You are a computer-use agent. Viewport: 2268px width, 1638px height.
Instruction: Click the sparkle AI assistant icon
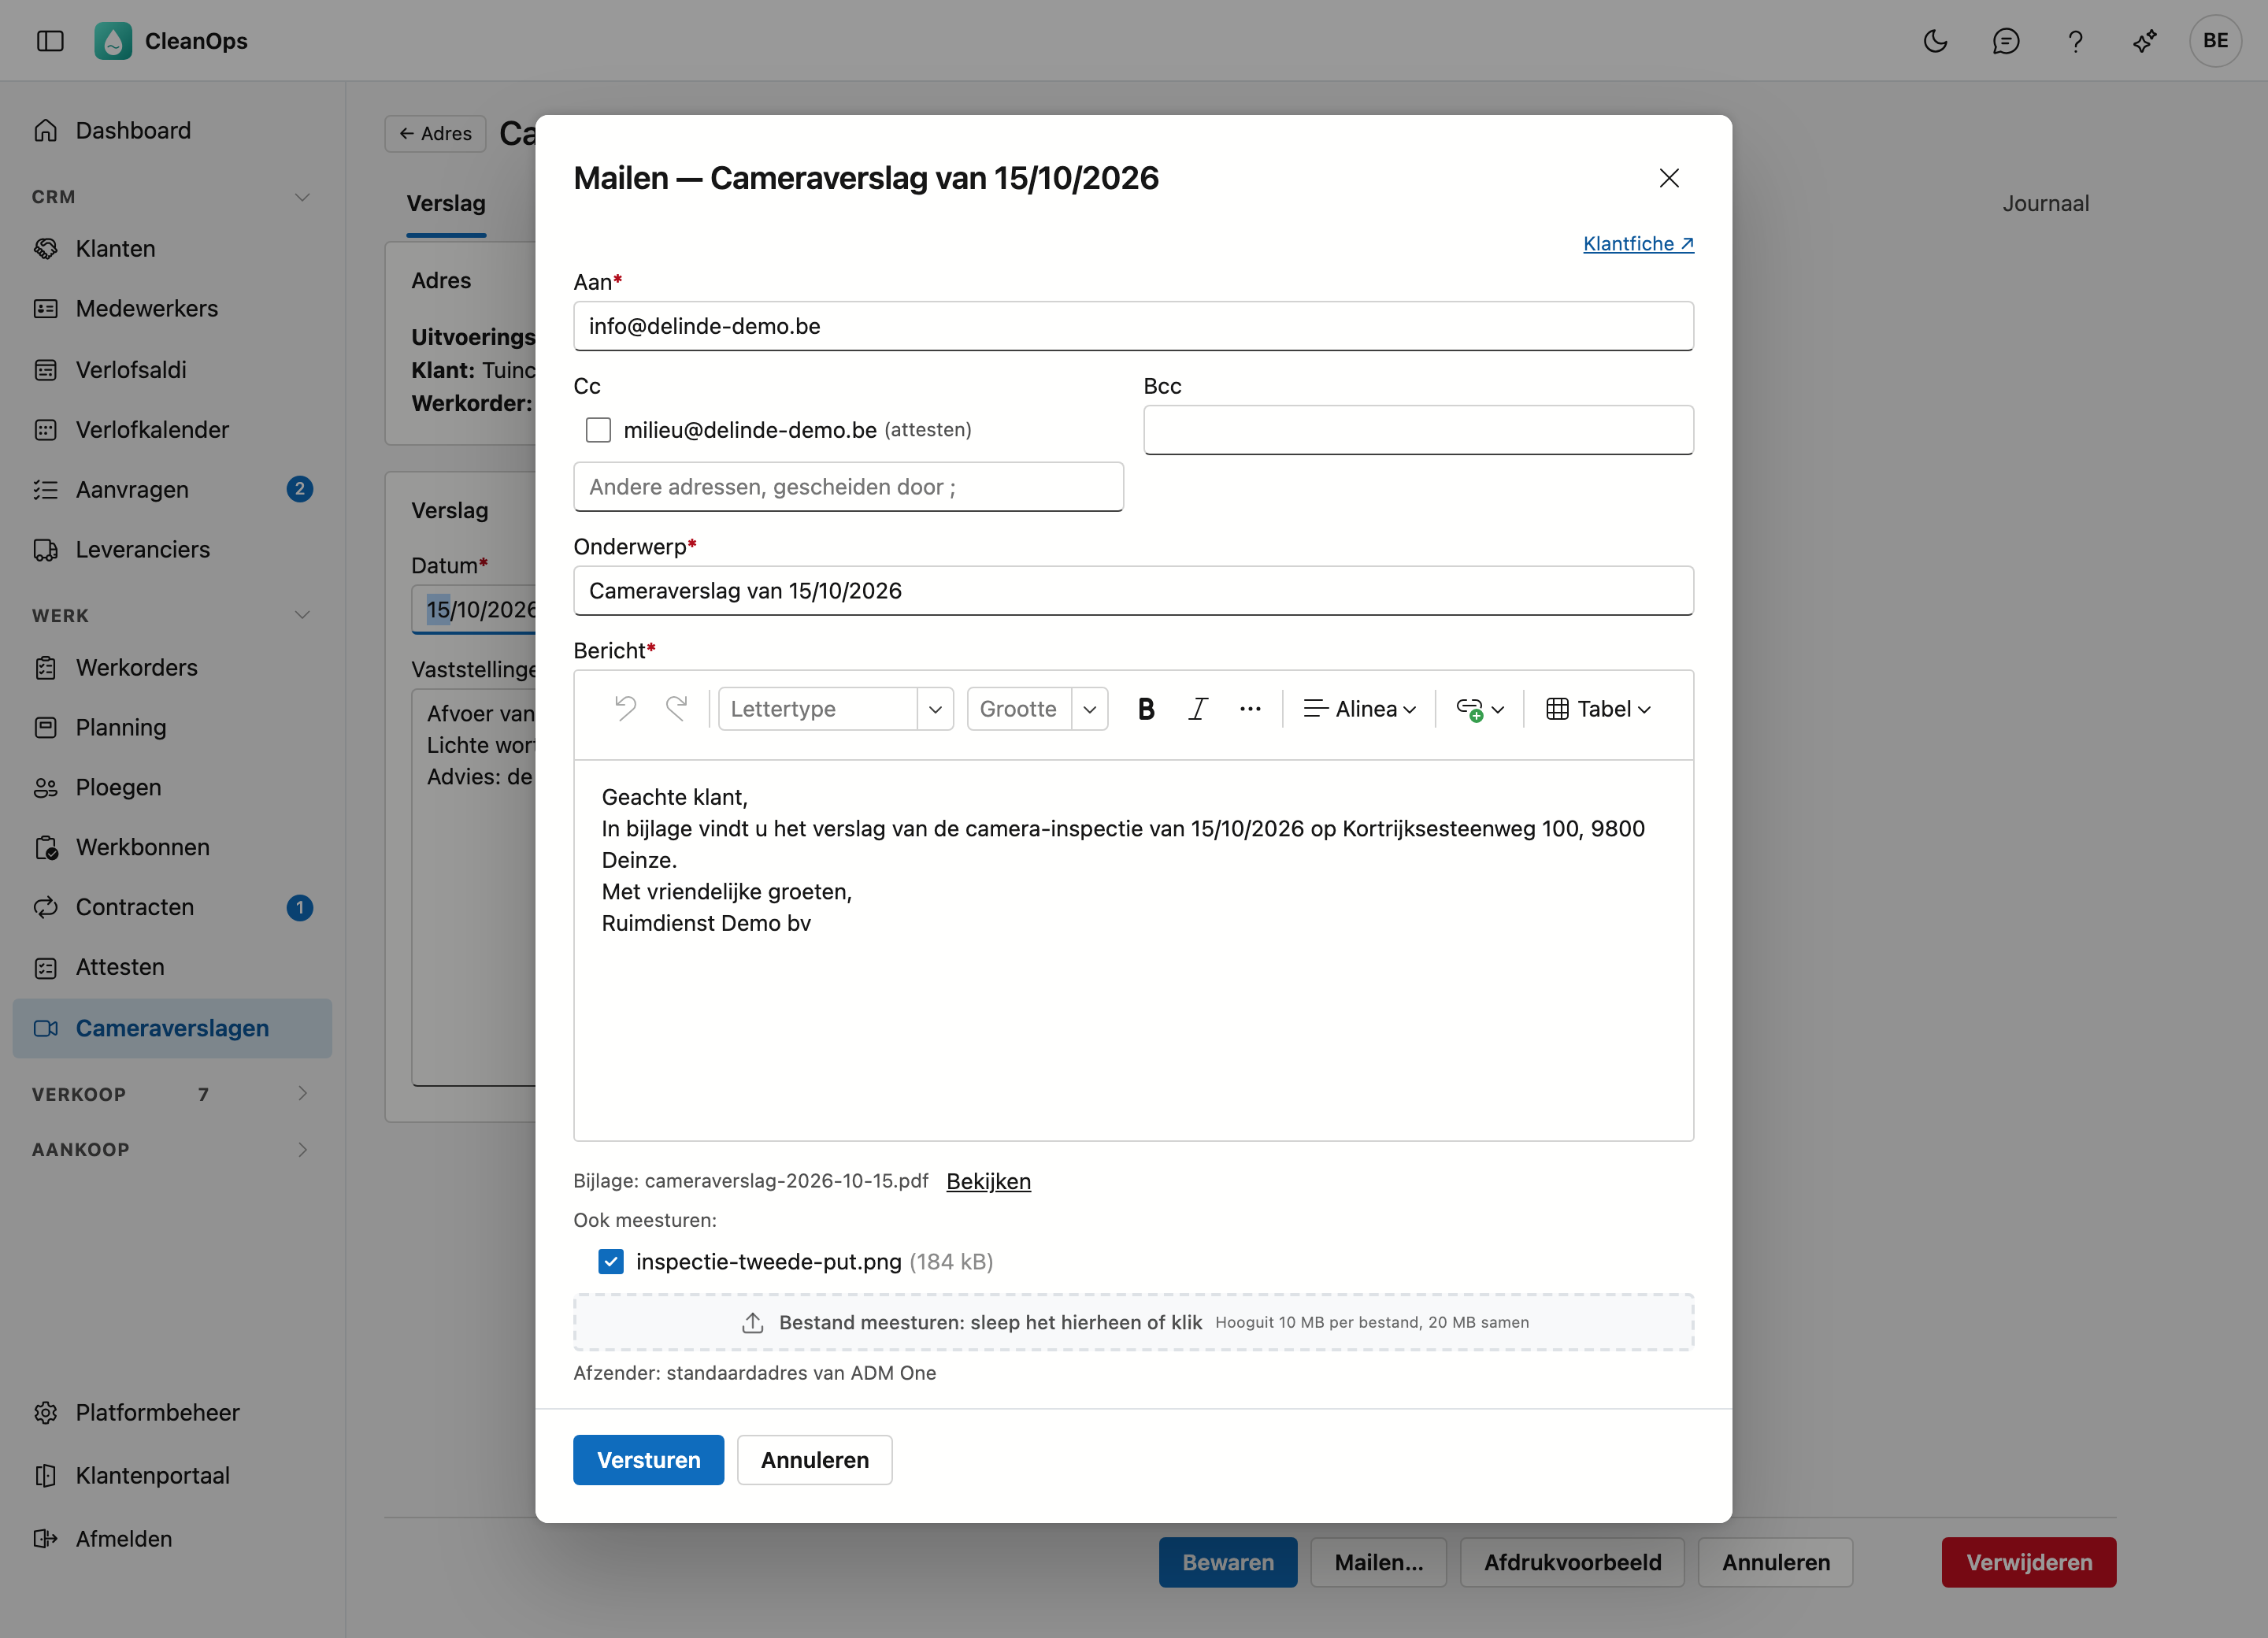pos(2145,41)
